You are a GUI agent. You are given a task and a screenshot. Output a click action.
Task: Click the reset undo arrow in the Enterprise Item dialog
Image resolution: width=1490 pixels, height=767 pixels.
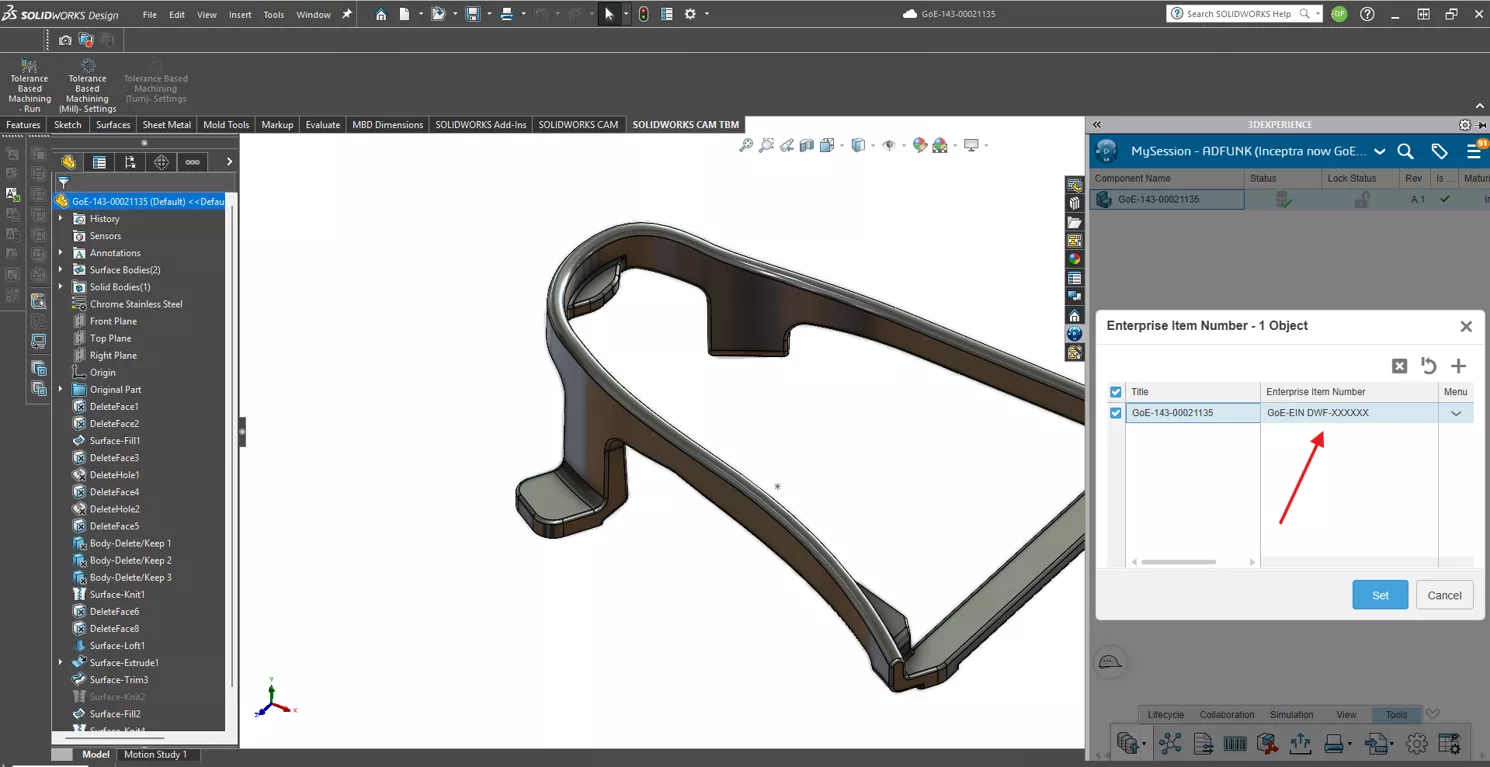click(1429, 366)
